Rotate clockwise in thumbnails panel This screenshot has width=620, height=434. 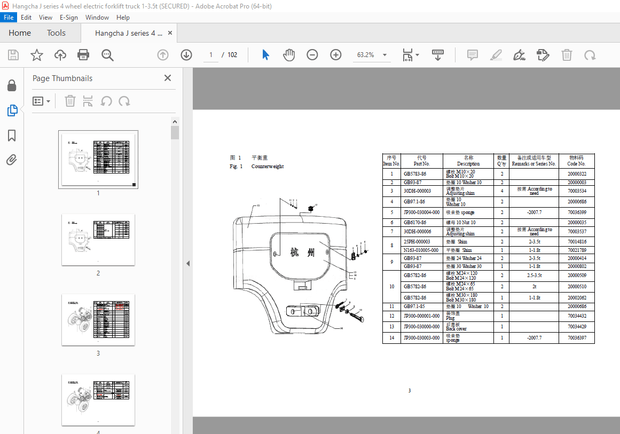(124, 101)
